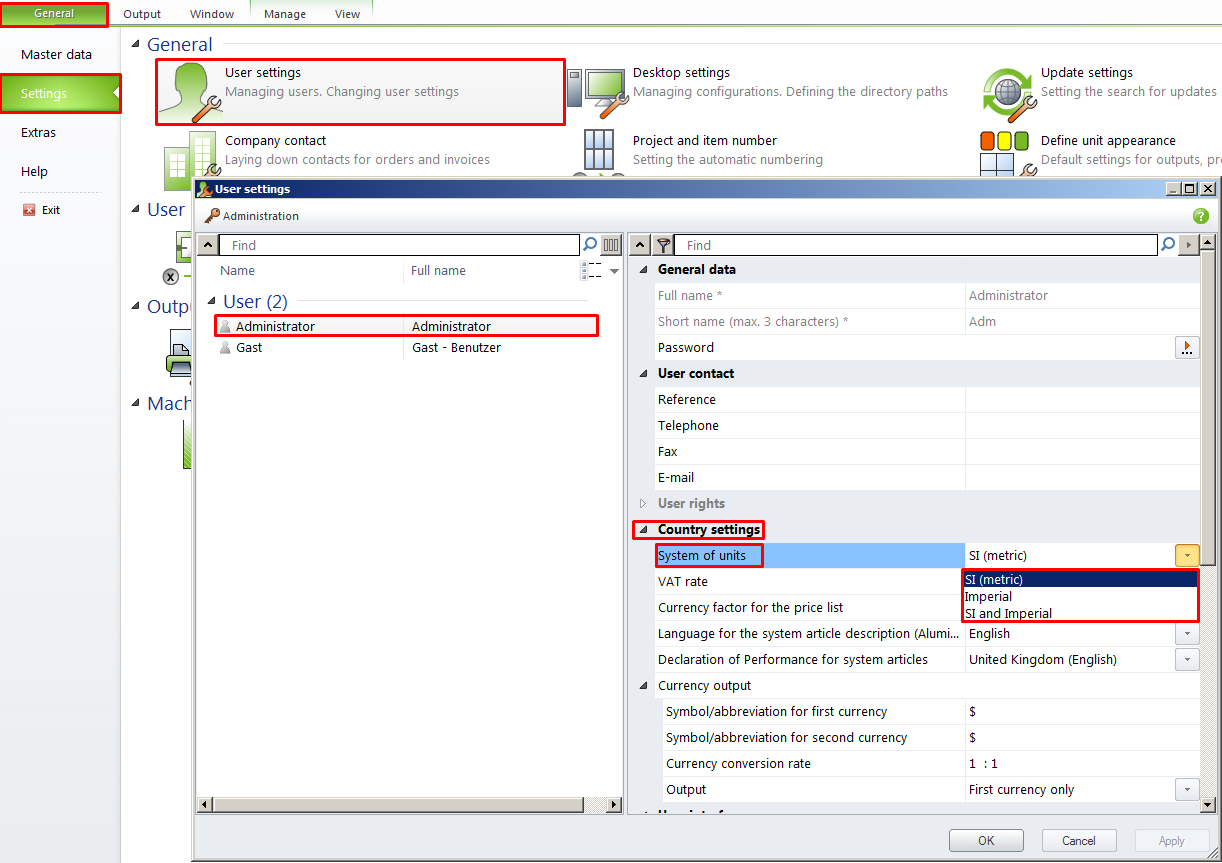Collapse the Country settings section

point(643,530)
